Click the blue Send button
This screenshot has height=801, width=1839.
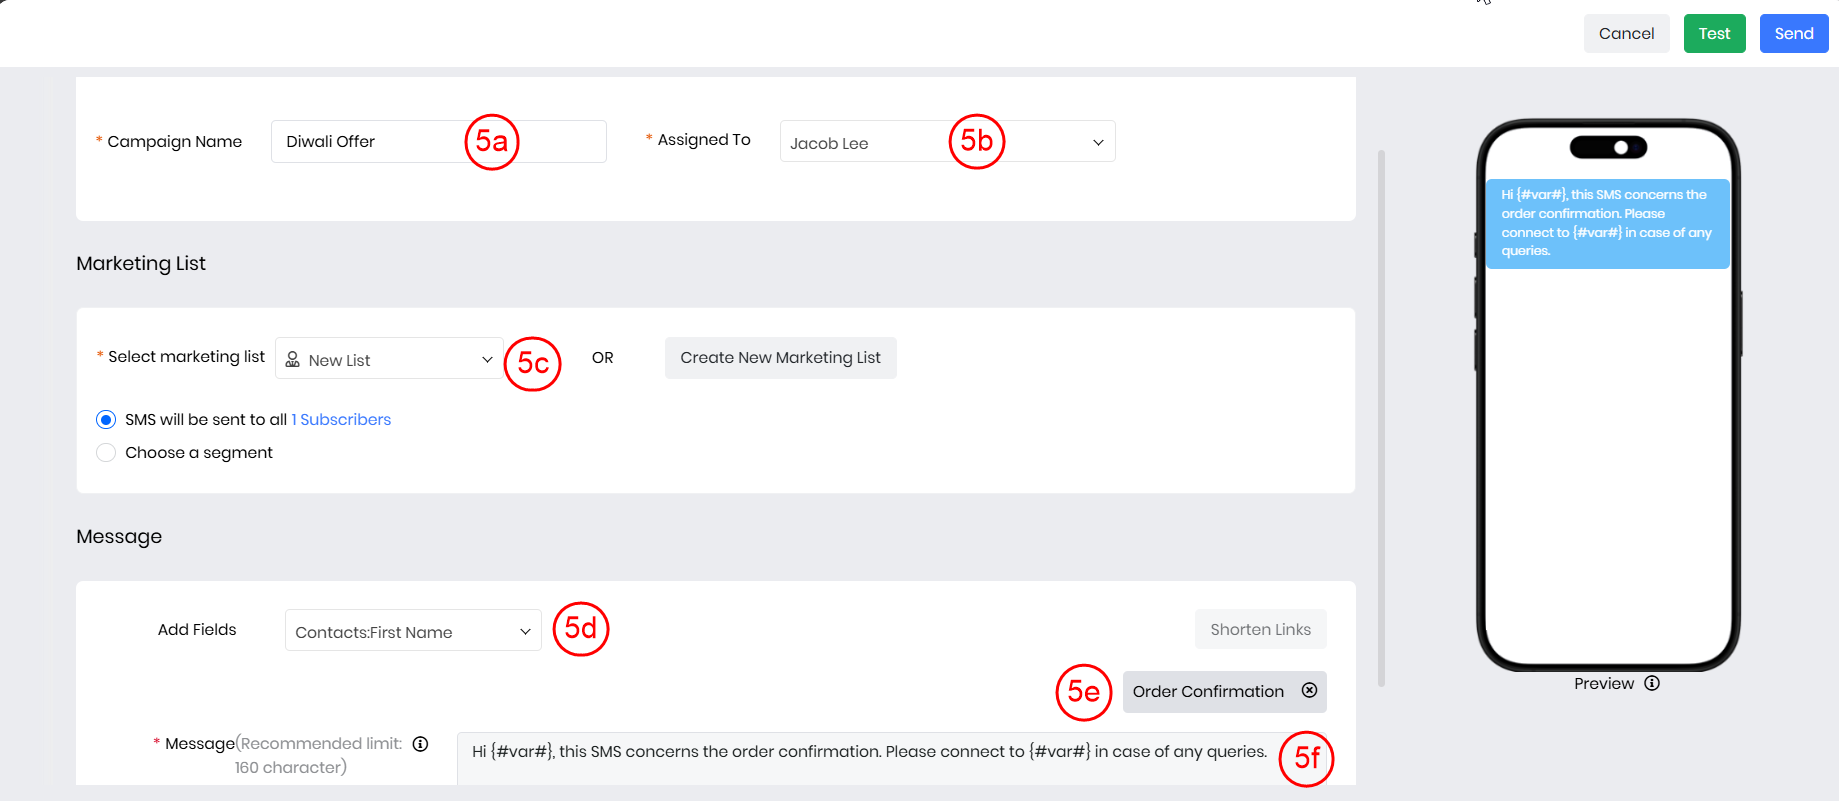click(1793, 34)
